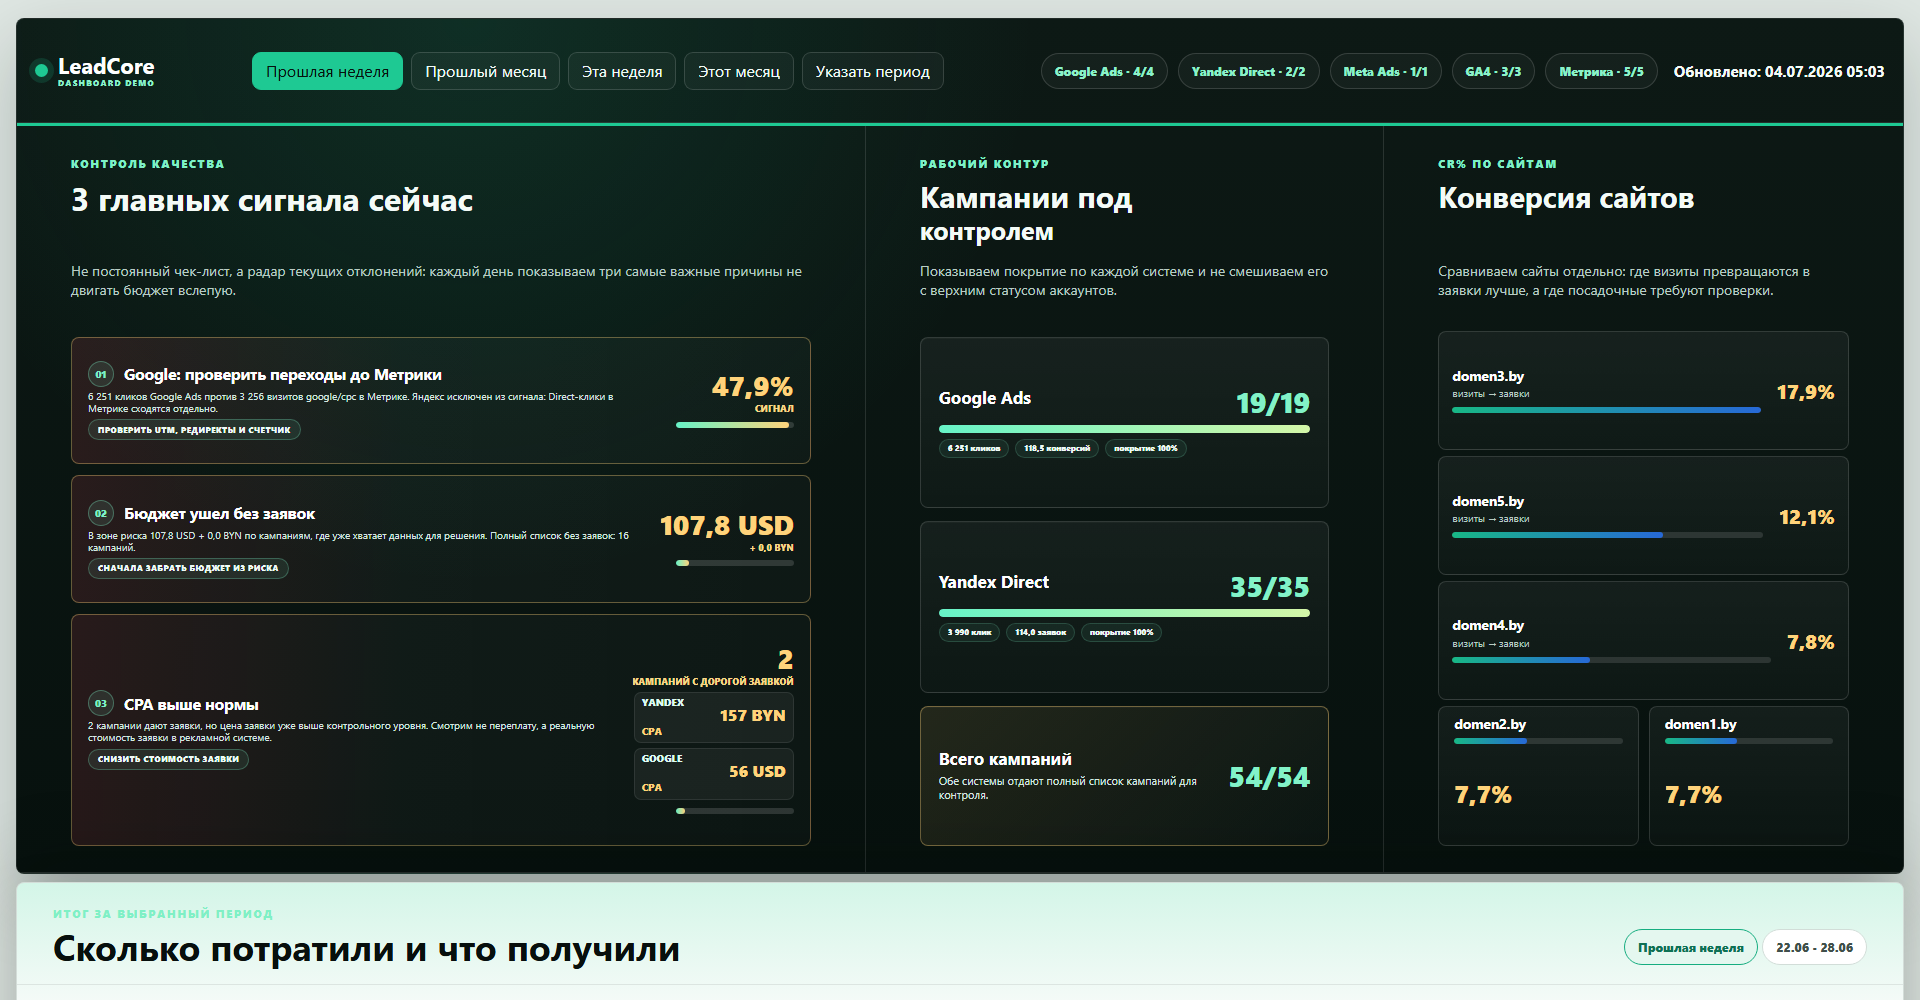
Task: Click the Google Ads 4/4 status chip
Action: [1104, 71]
